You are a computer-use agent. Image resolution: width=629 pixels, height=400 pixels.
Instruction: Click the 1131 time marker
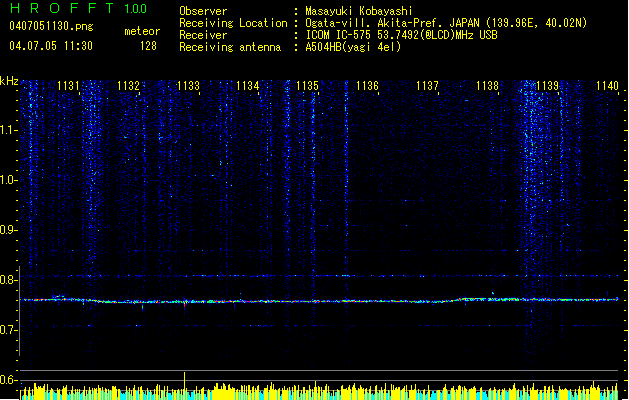[x=69, y=87]
